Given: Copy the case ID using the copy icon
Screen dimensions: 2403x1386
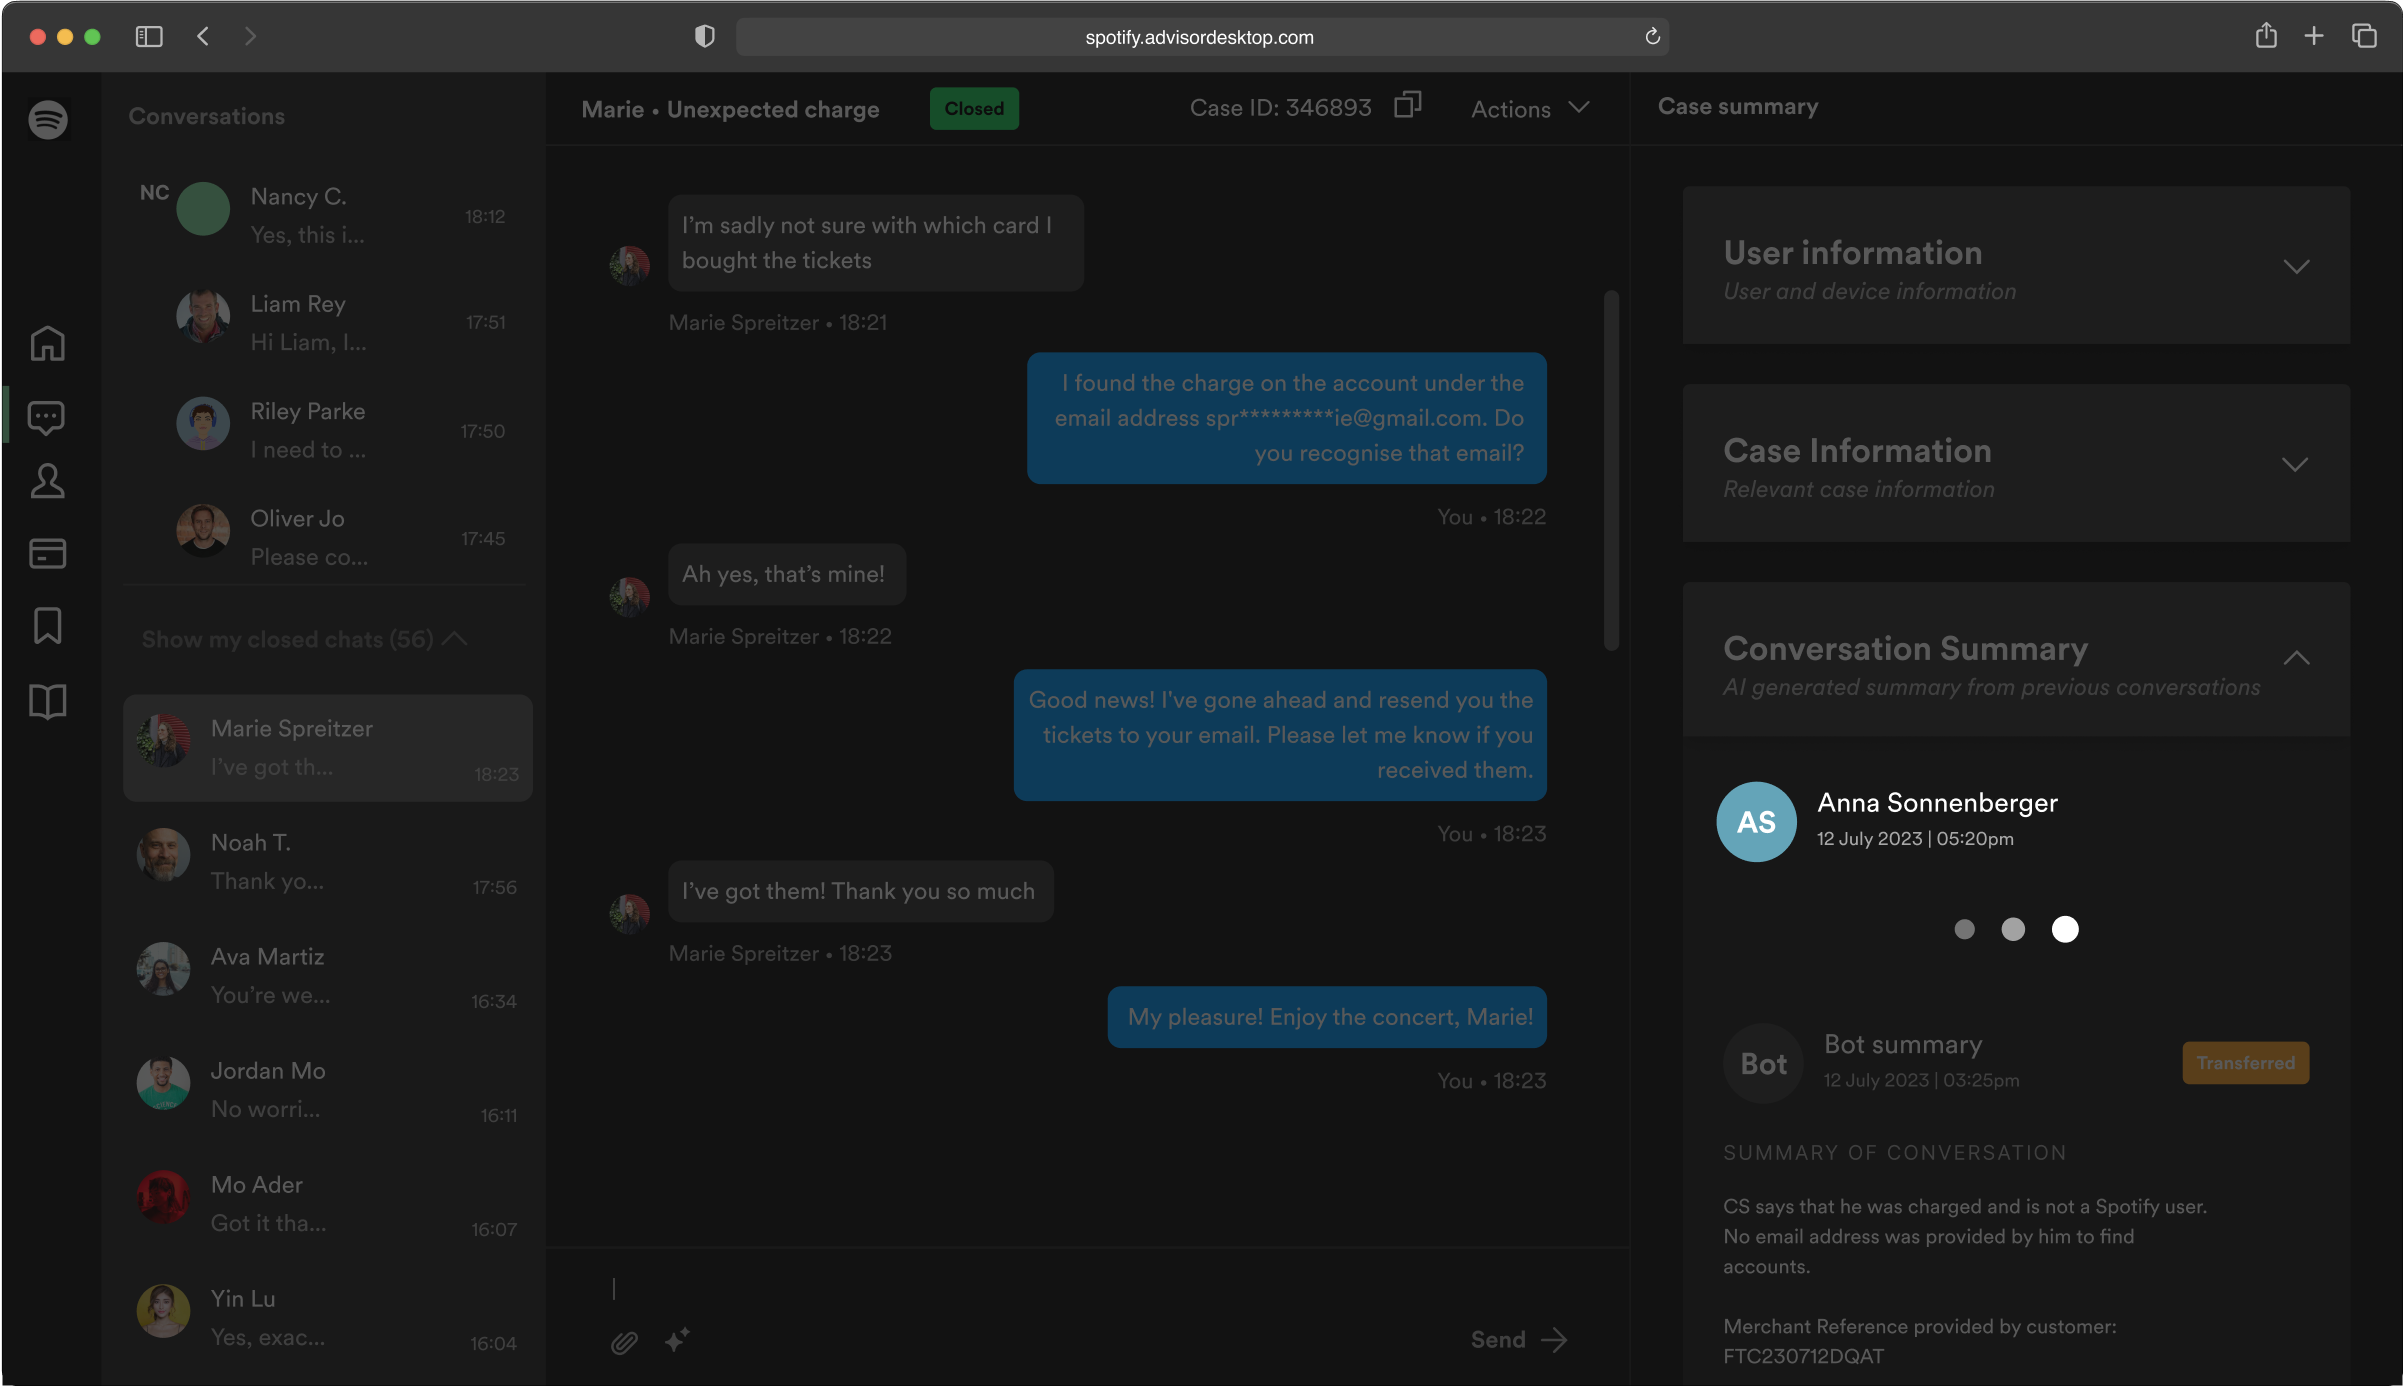Looking at the screenshot, I should coord(1407,106).
